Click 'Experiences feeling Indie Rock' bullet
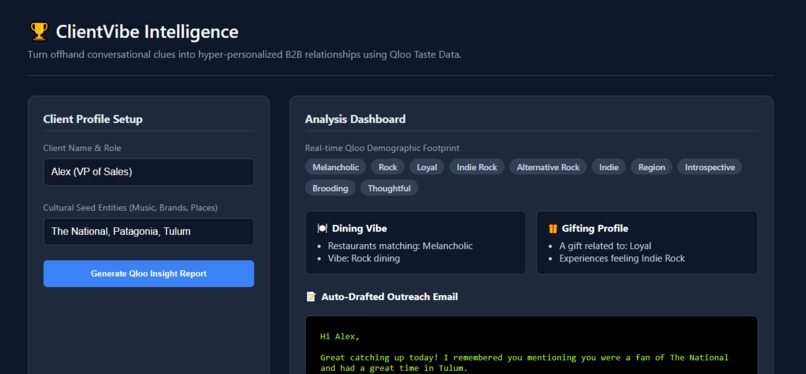Viewport: 806px width, 374px height. click(x=622, y=258)
